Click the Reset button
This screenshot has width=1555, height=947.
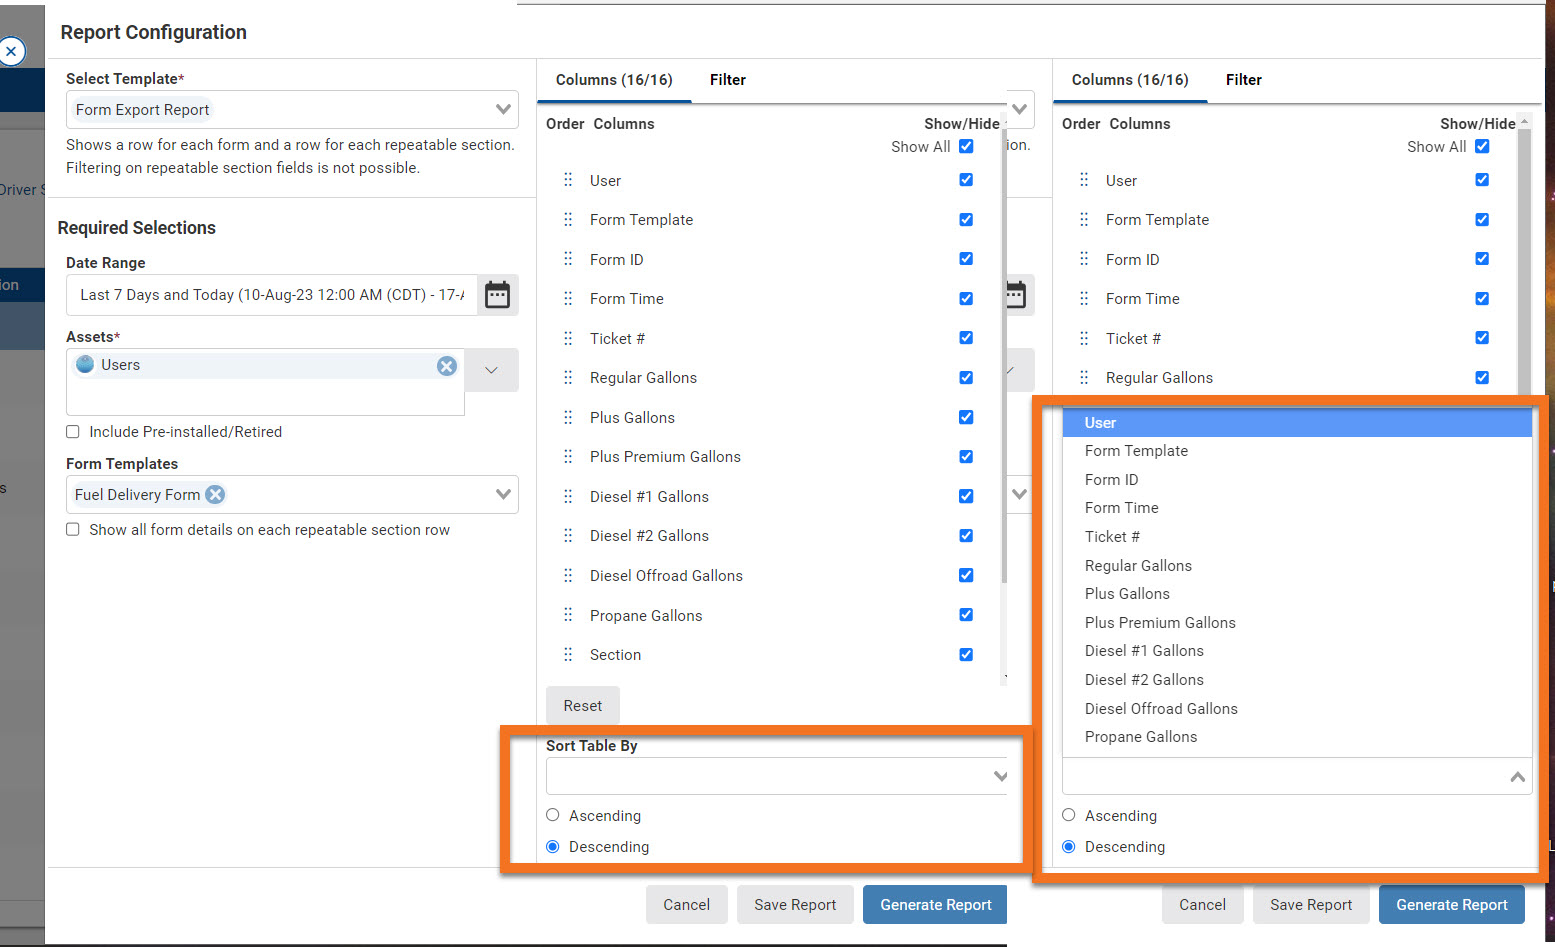tap(583, 706)
